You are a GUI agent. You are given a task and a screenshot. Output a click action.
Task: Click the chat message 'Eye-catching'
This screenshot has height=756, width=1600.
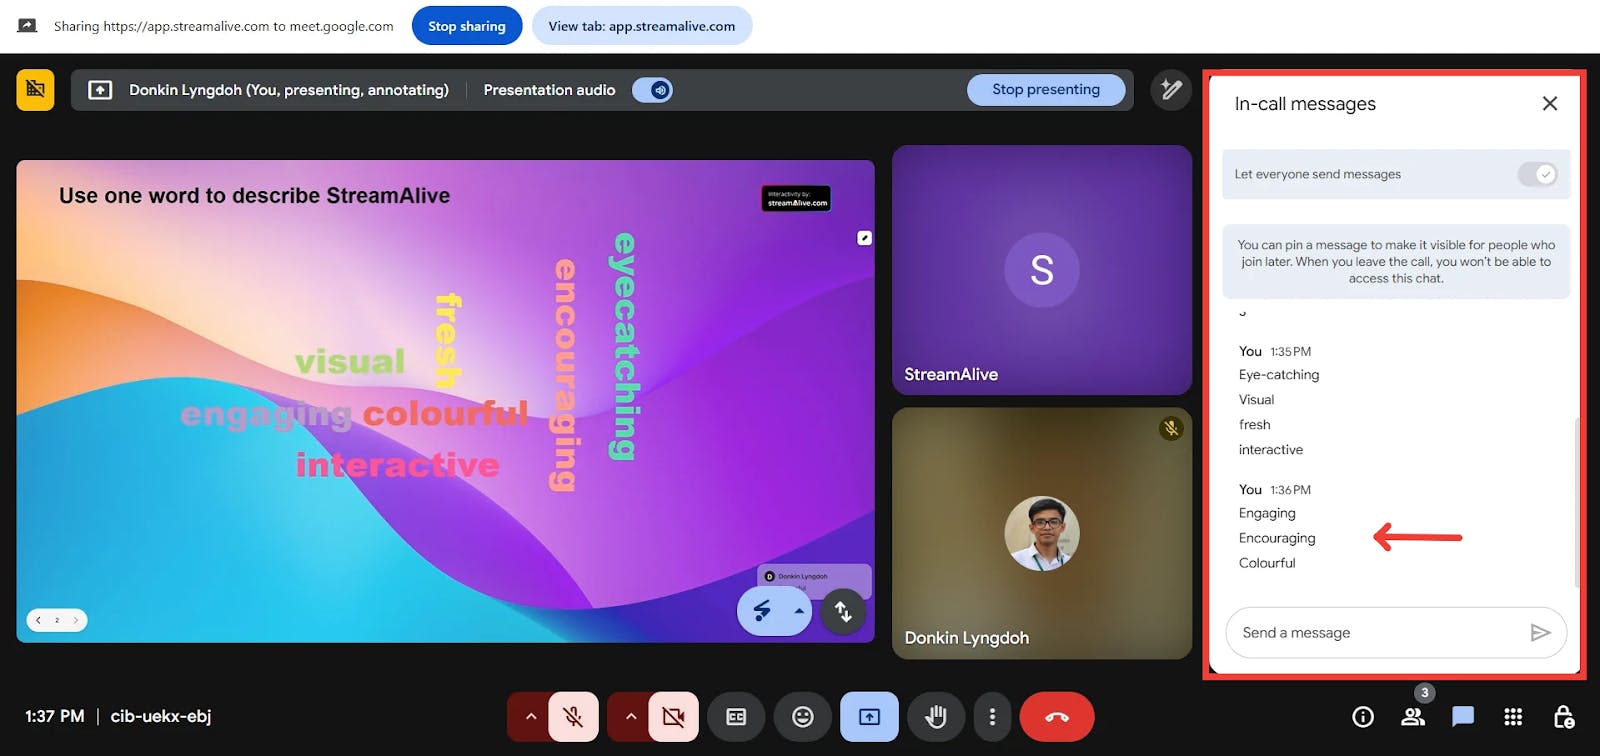pos(1279,375)
